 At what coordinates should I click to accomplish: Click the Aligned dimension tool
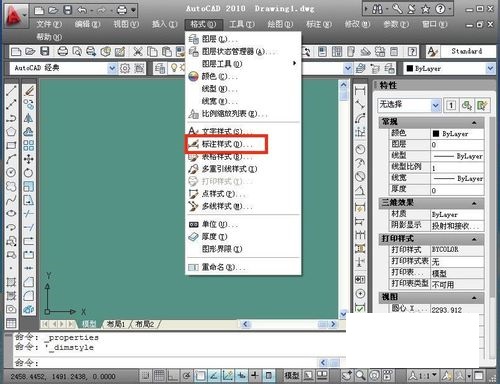(x=360, y=104)
